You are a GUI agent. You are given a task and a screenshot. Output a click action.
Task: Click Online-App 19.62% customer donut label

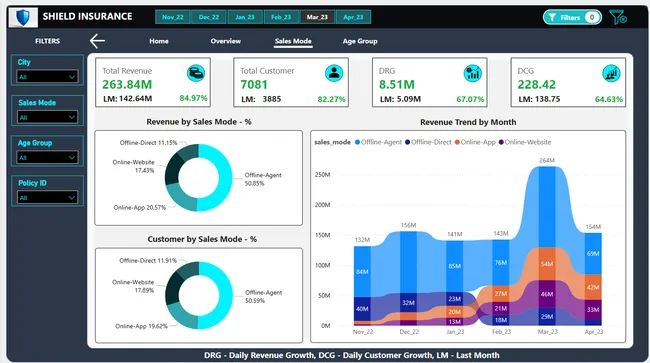click(141, 326)
